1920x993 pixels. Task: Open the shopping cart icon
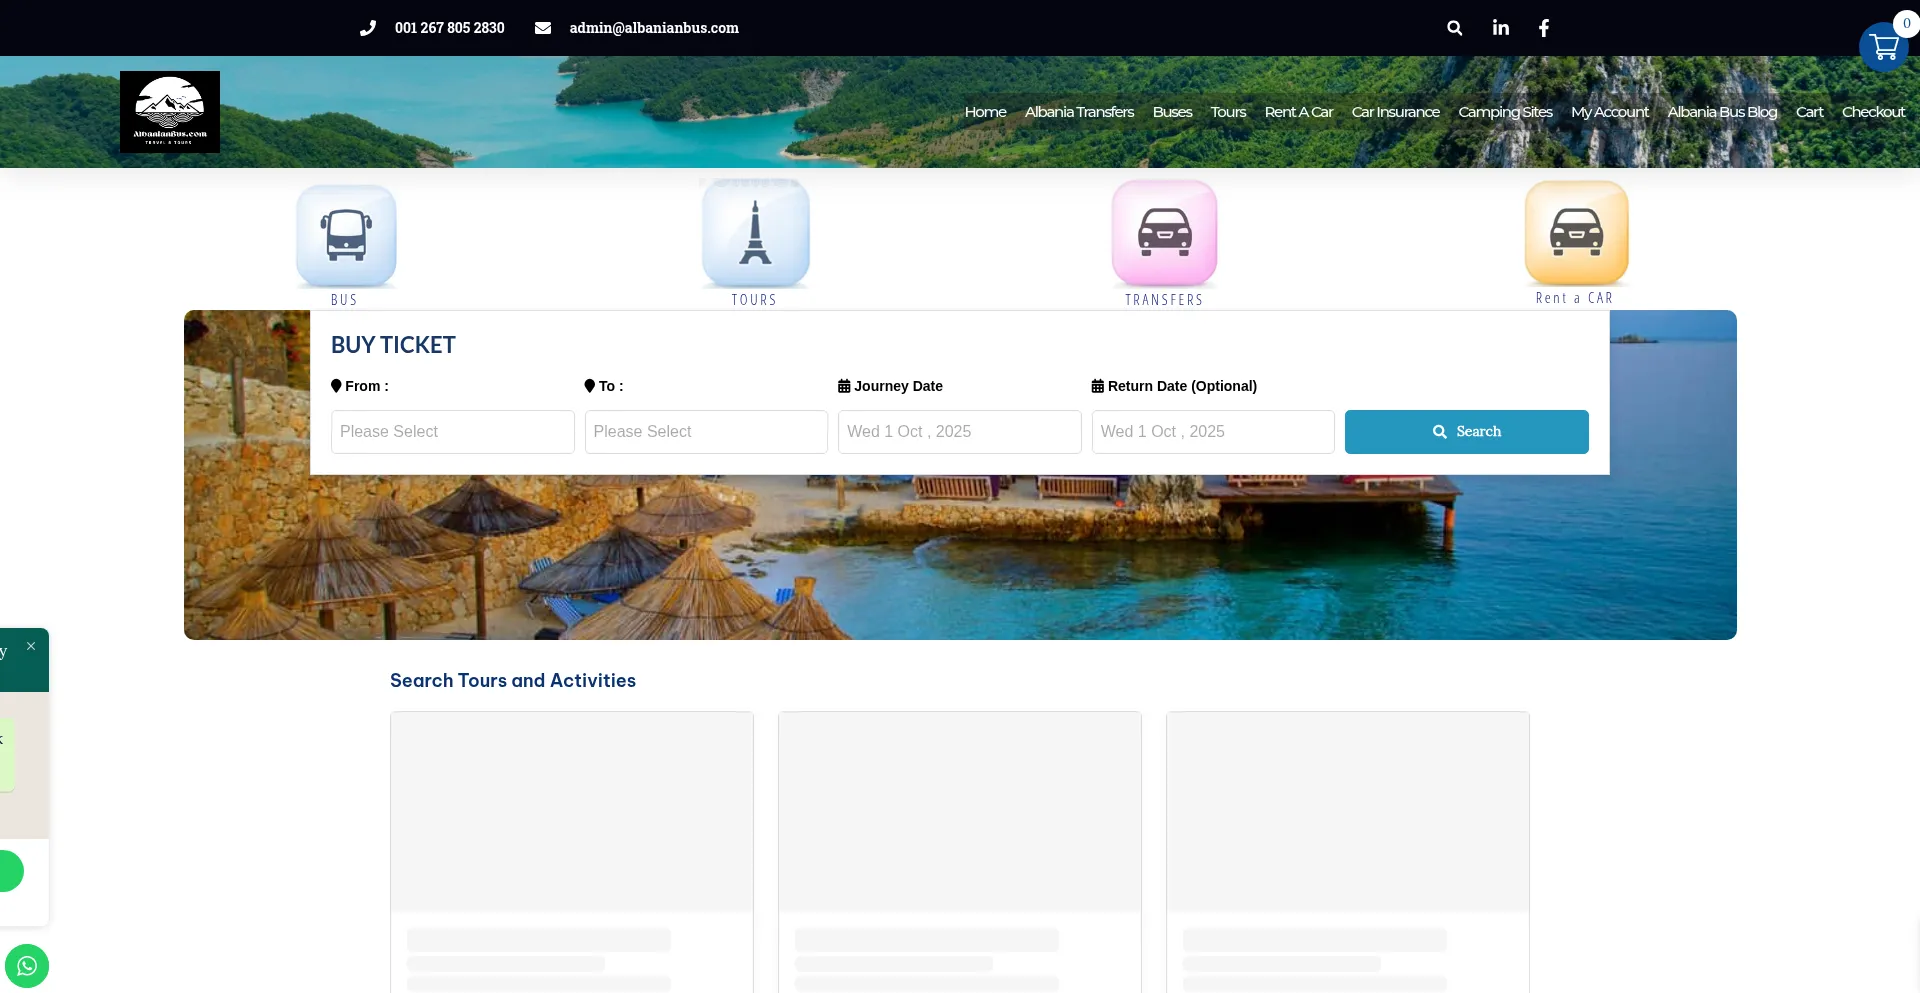[x=1884, y=47]
